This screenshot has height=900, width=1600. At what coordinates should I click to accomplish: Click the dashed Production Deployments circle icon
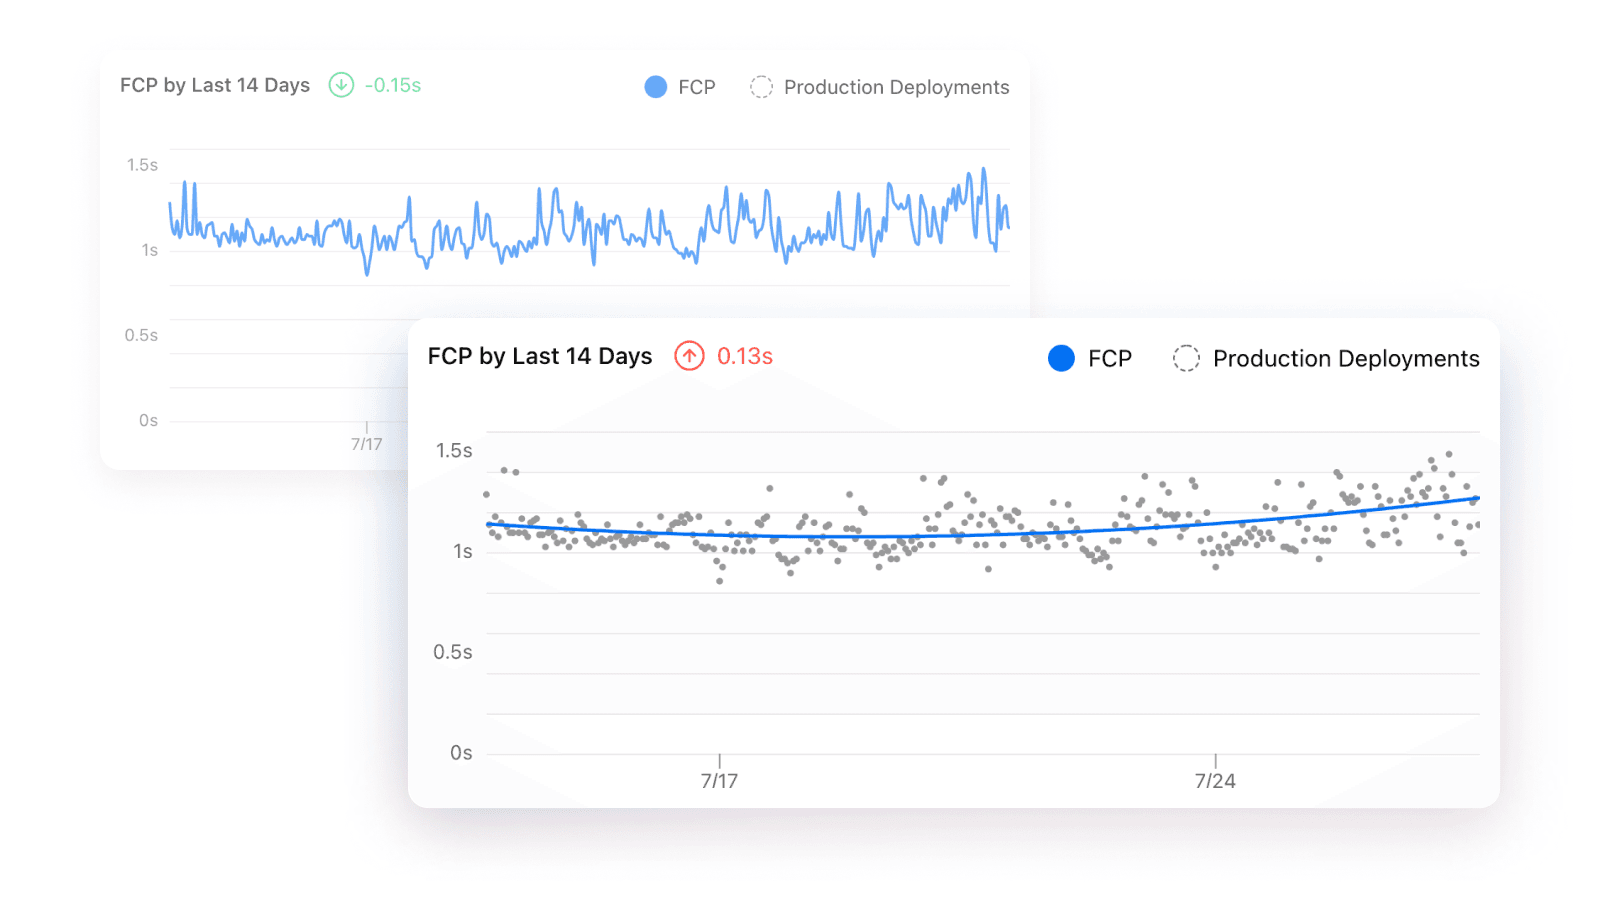coord(1186,358)
